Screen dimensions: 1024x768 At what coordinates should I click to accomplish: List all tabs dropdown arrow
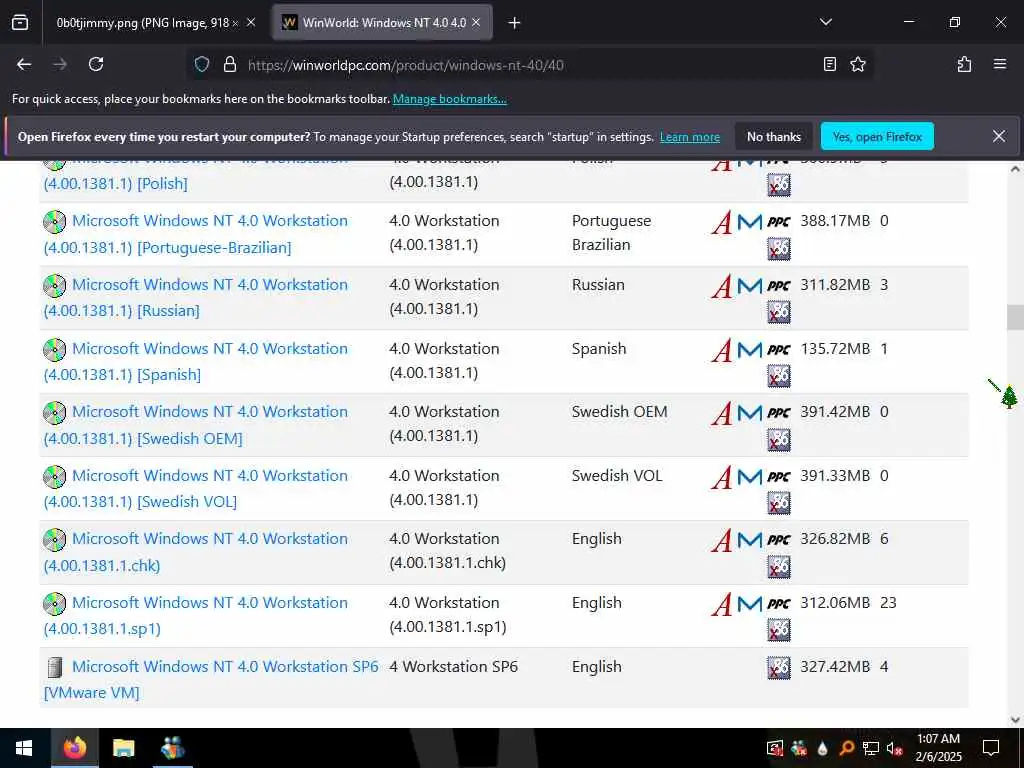(826, 22)
